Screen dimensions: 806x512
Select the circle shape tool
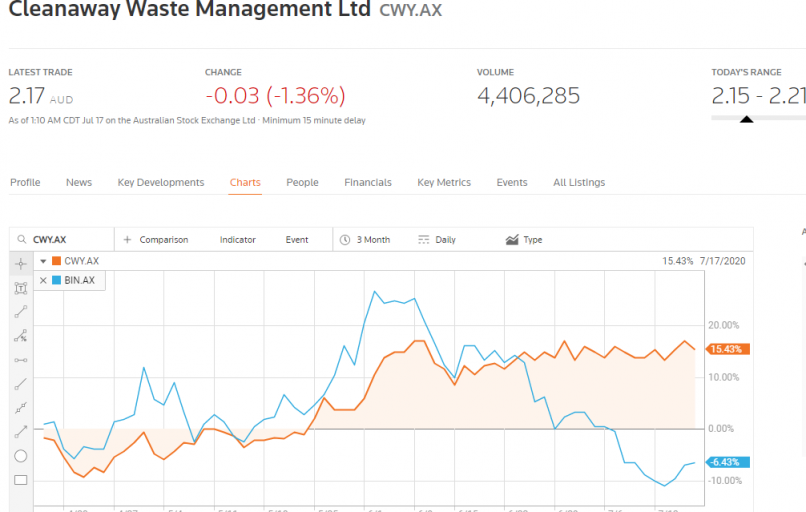pyautogui.click(x=21, y=456)
